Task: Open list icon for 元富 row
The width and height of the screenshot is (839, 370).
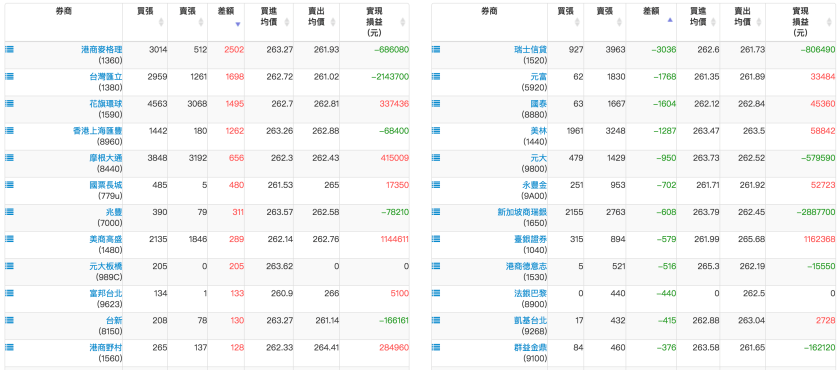Action: tap(436, 76)
